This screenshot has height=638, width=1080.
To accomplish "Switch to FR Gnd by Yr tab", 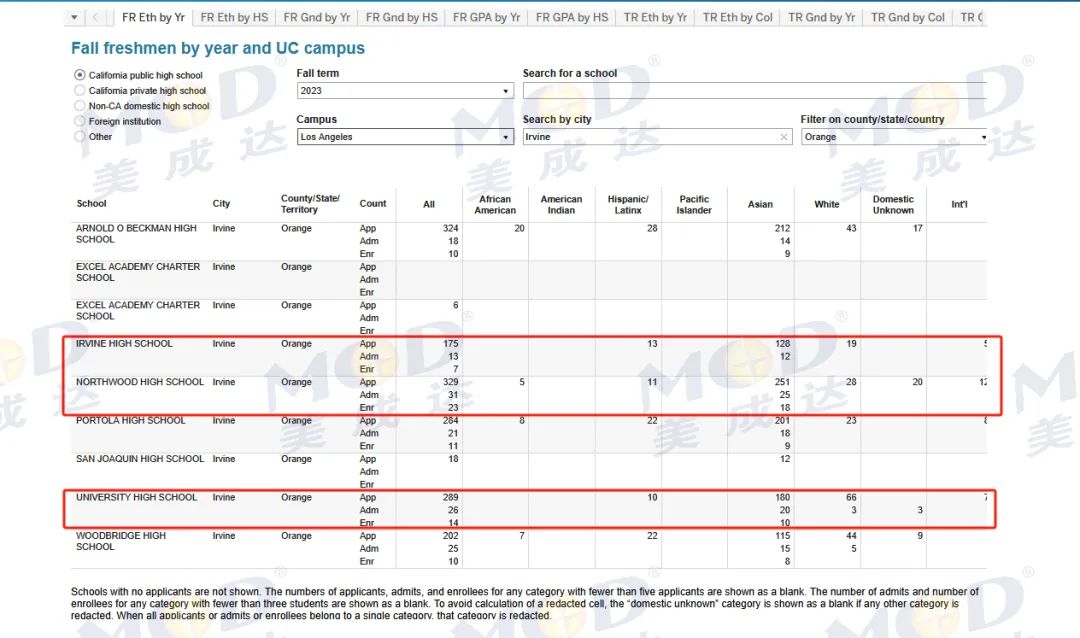I will tap(317, 17).
